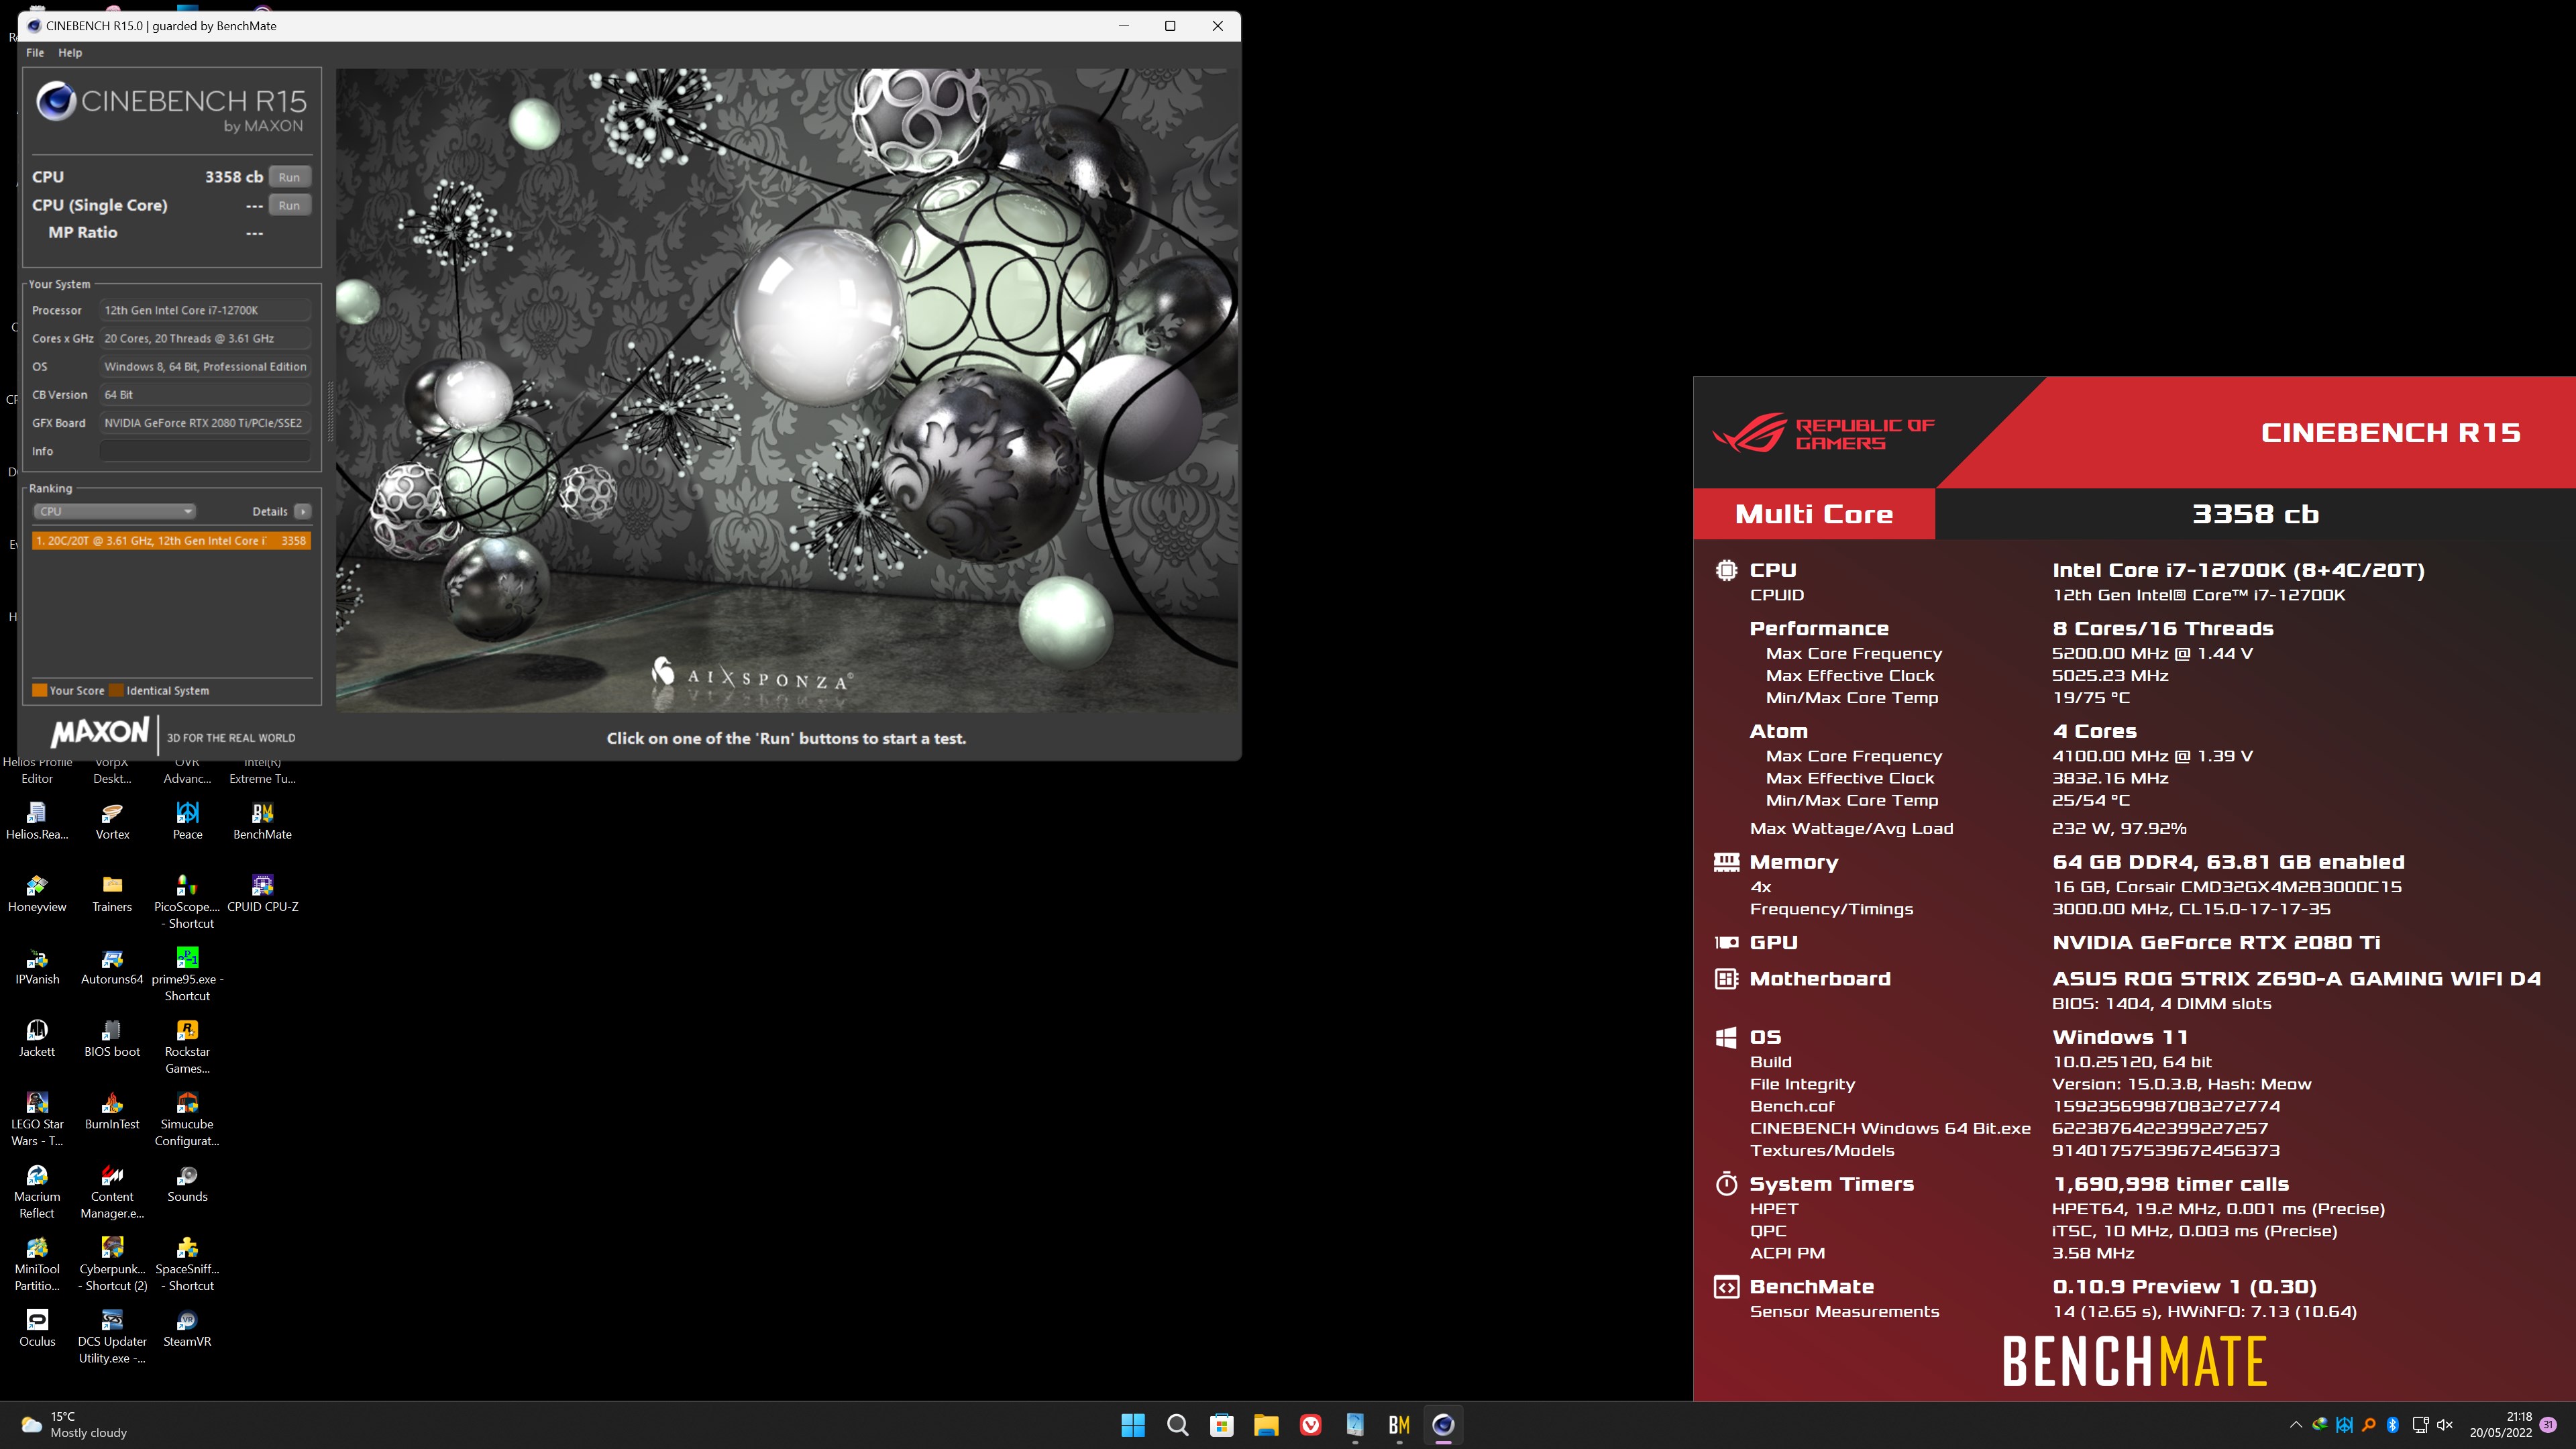The width and height of the screenshot is (2576, 1449).
Task: Open the DCS Updater Utility shortcut
Action: click(112, 1336)
